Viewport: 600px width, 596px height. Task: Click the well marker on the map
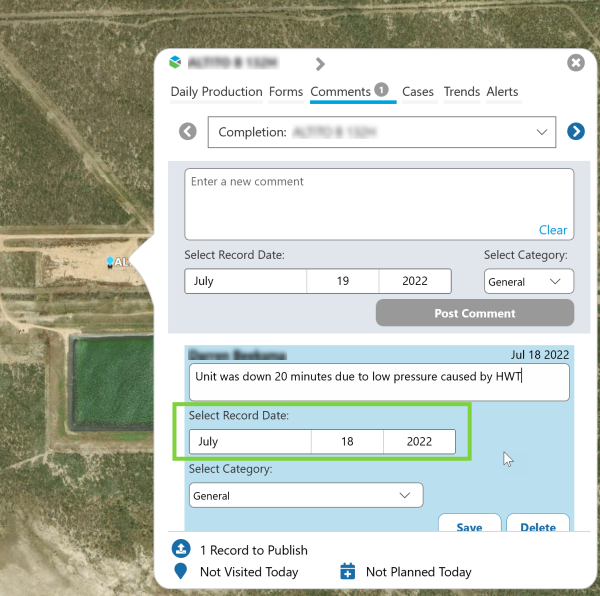(110, 261)
